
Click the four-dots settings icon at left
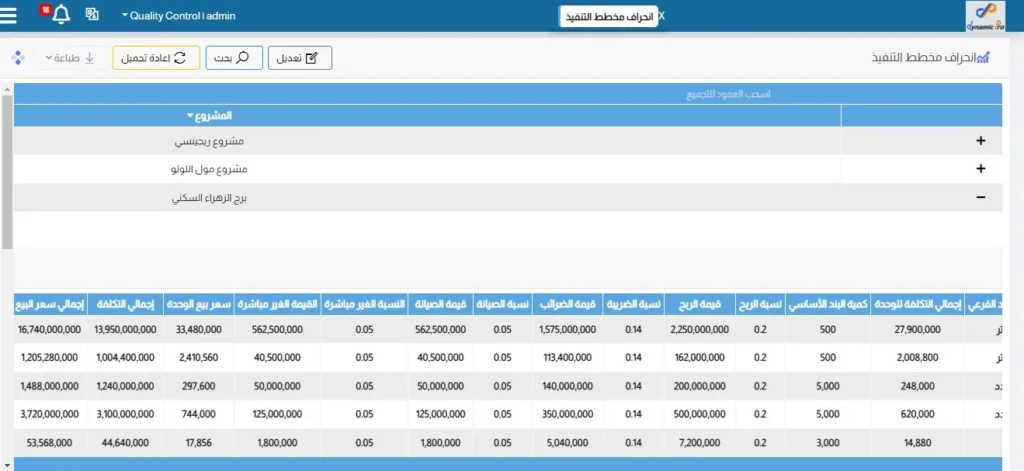click(x=17, y=58)
